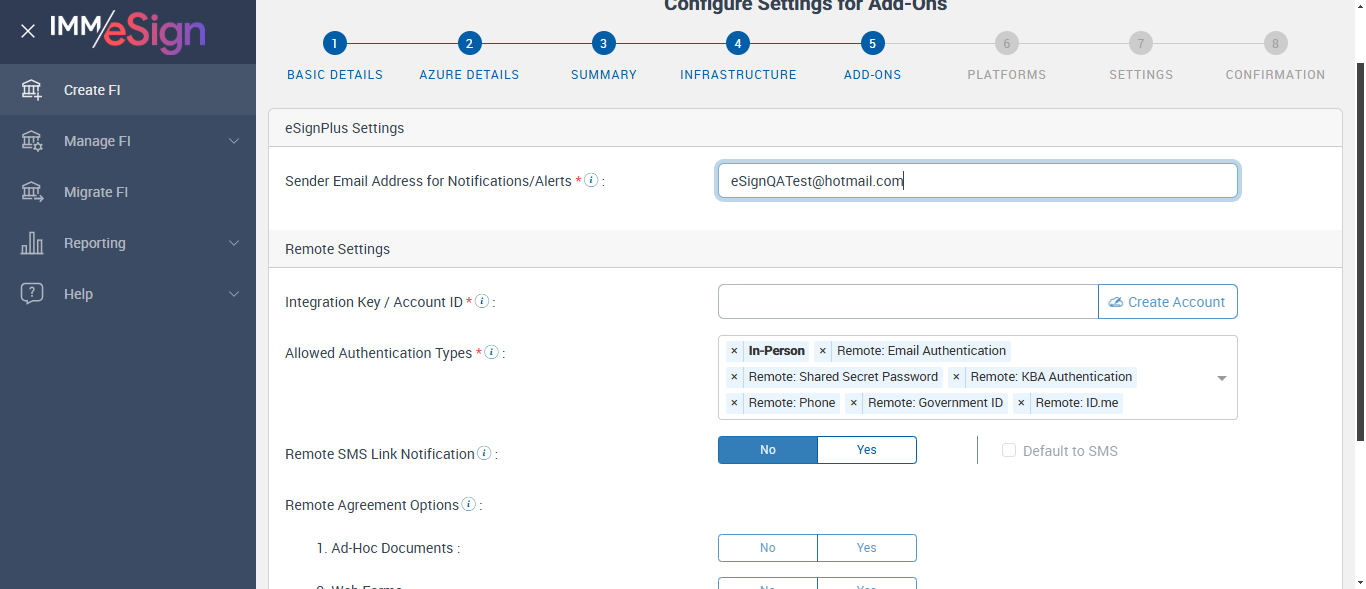Click the Reporting bar chart icon
Image resolution: width=1366 pixels, height=589 pixels.
point(32,243)
